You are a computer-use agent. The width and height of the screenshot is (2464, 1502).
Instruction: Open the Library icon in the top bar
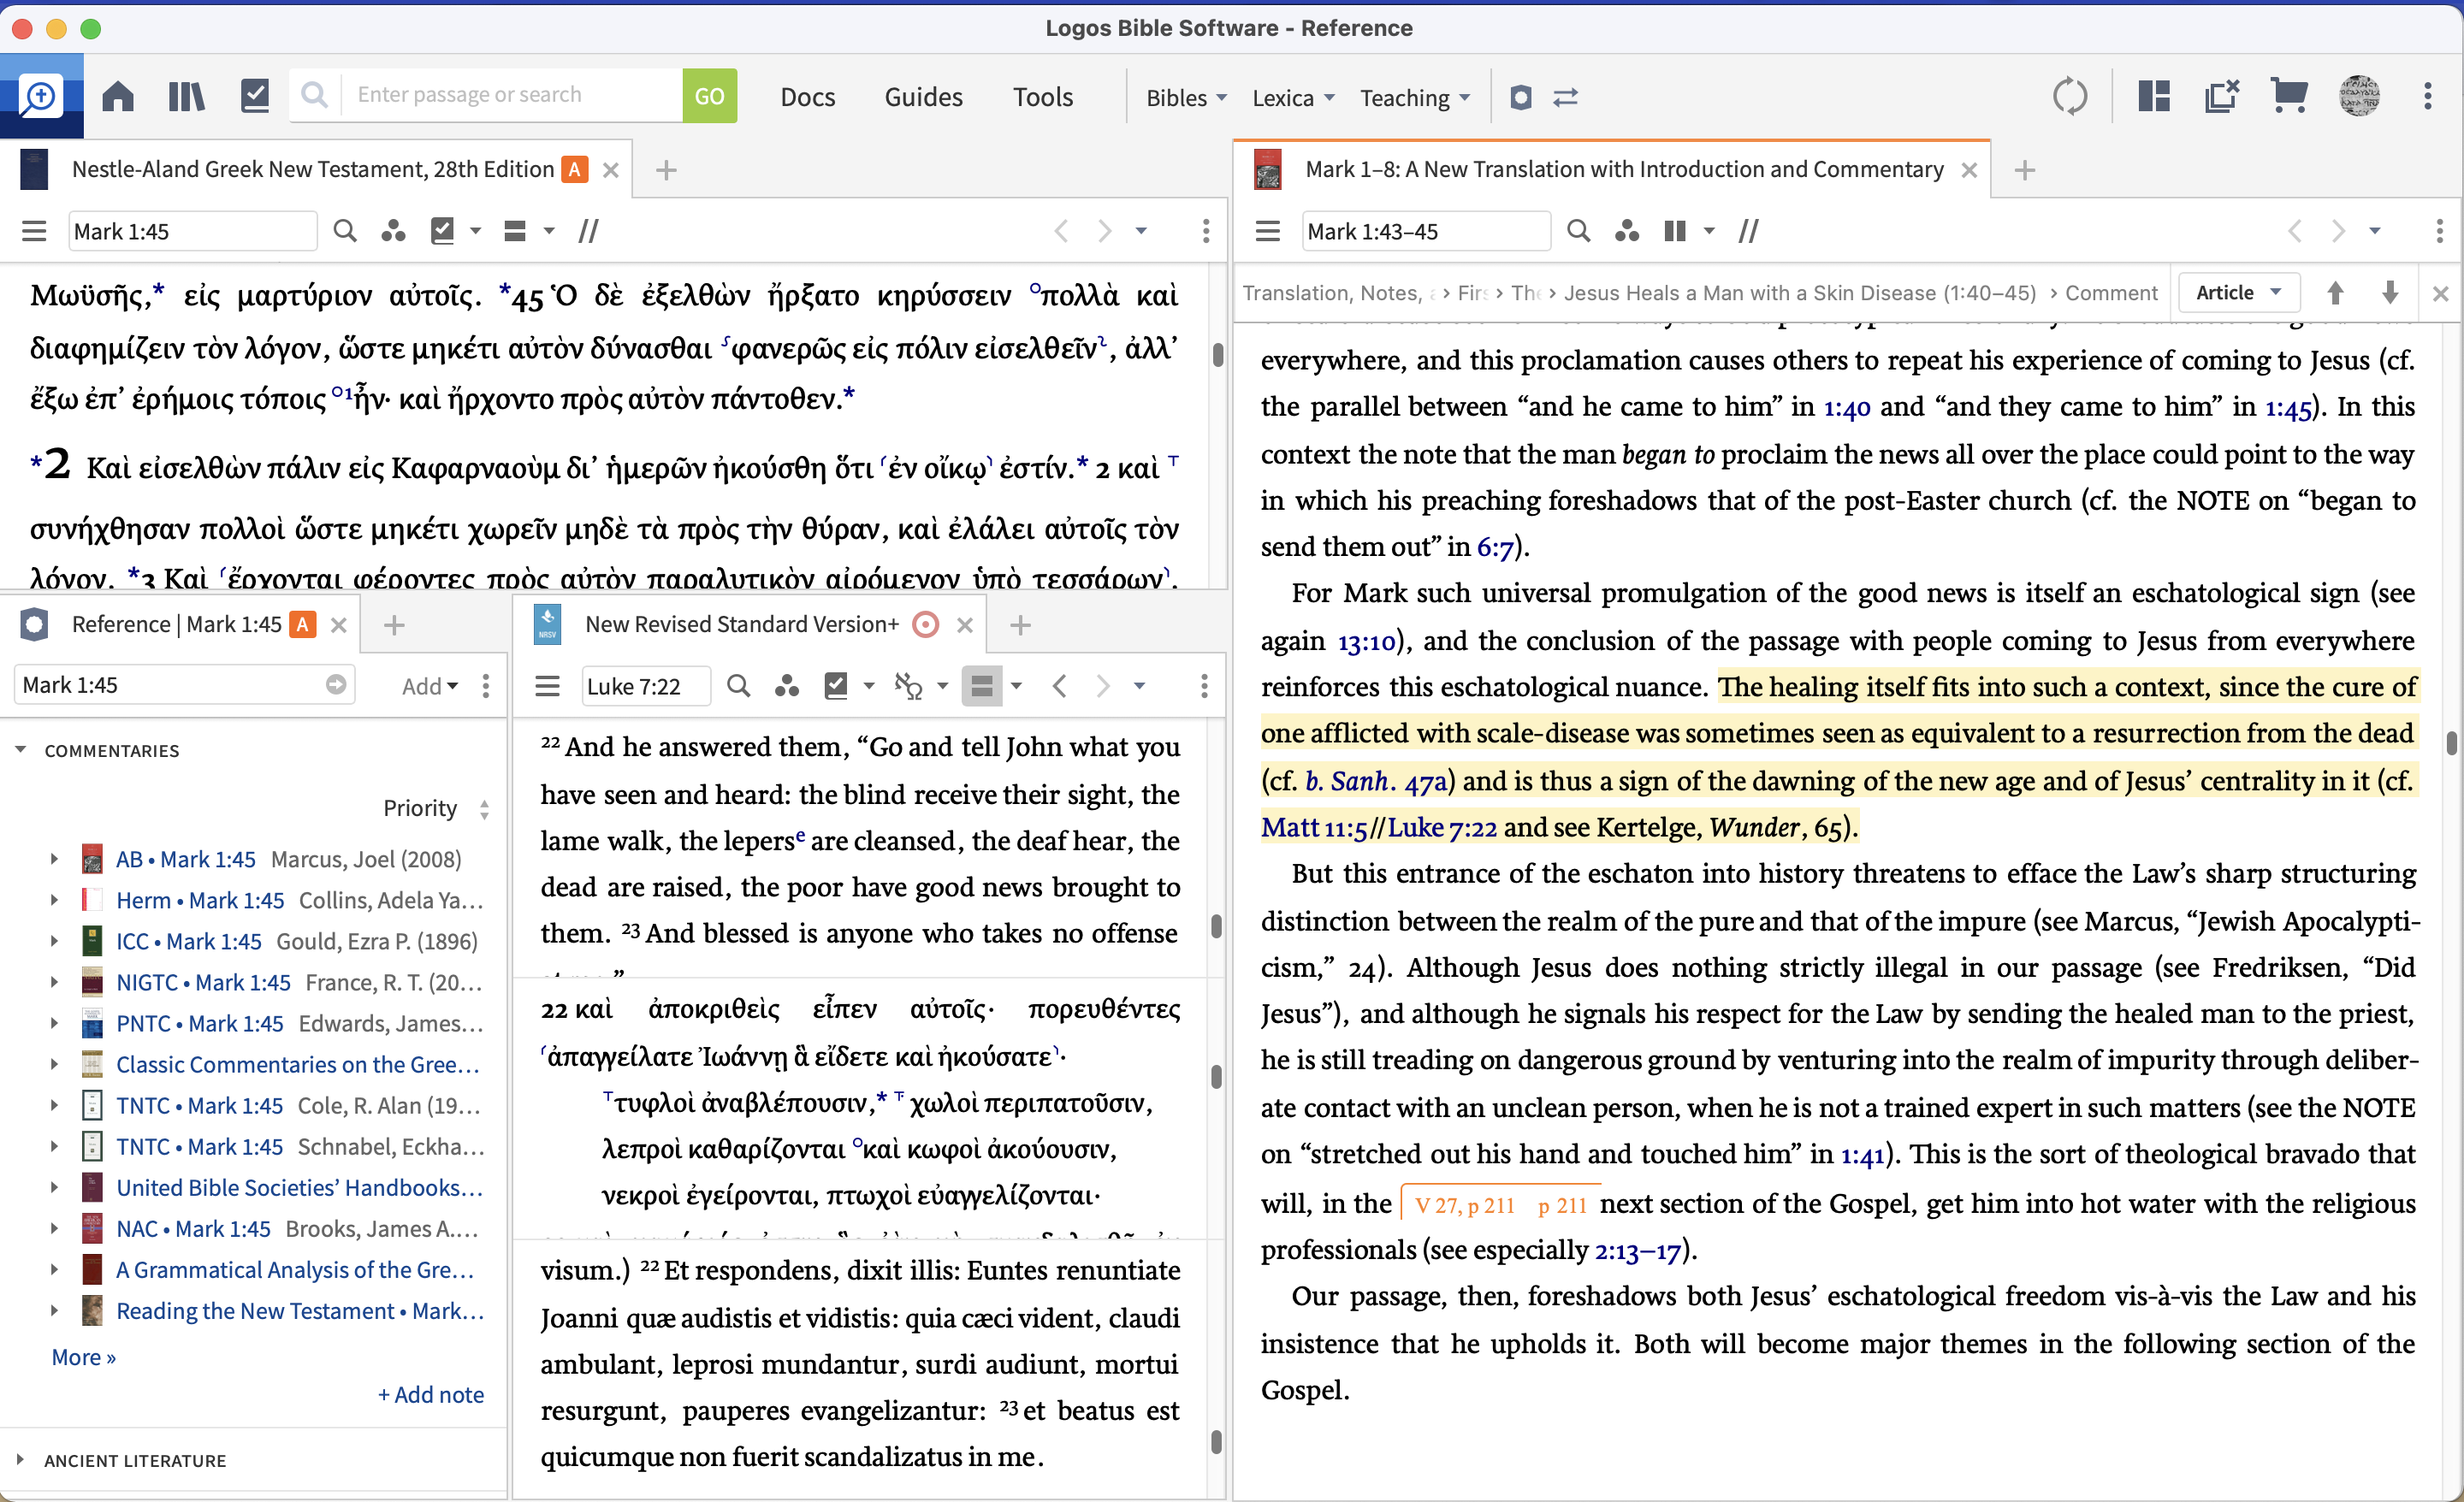tap(186, 95)
